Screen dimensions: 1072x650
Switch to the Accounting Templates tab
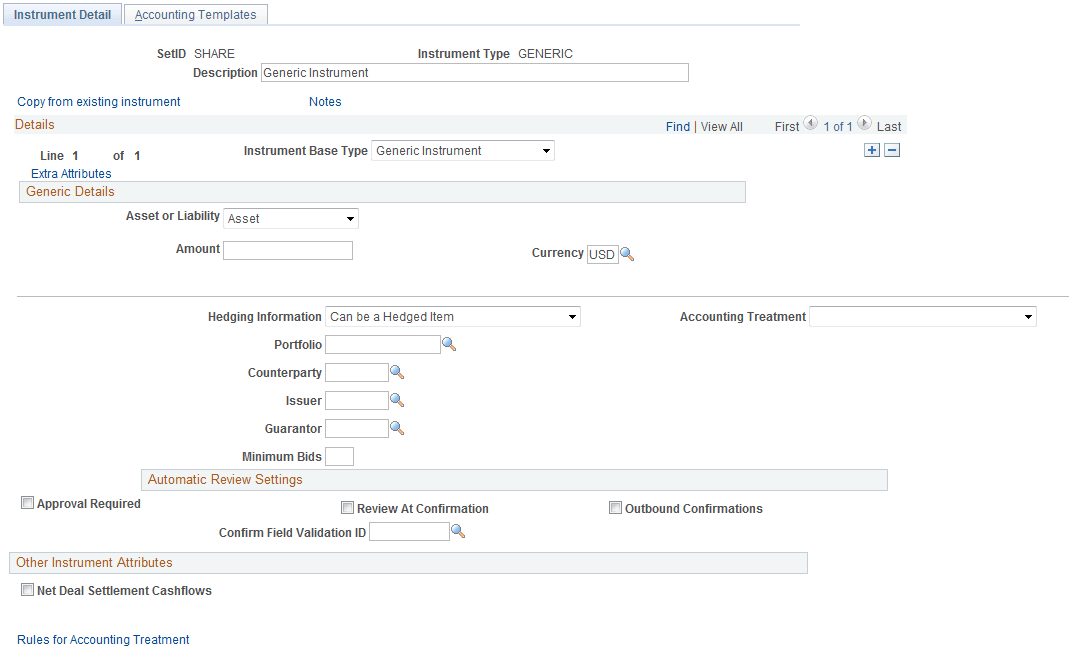[196, 14]
